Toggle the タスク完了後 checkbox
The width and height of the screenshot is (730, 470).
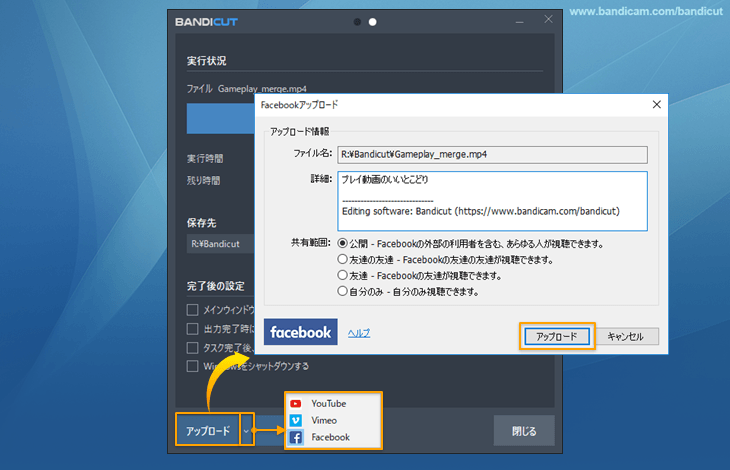coord(192,348)
